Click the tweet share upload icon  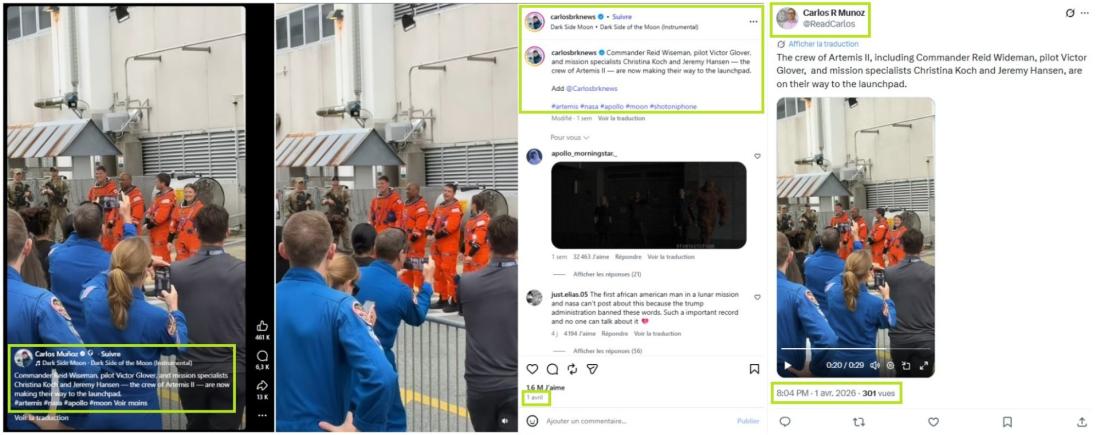point(1081,422)
